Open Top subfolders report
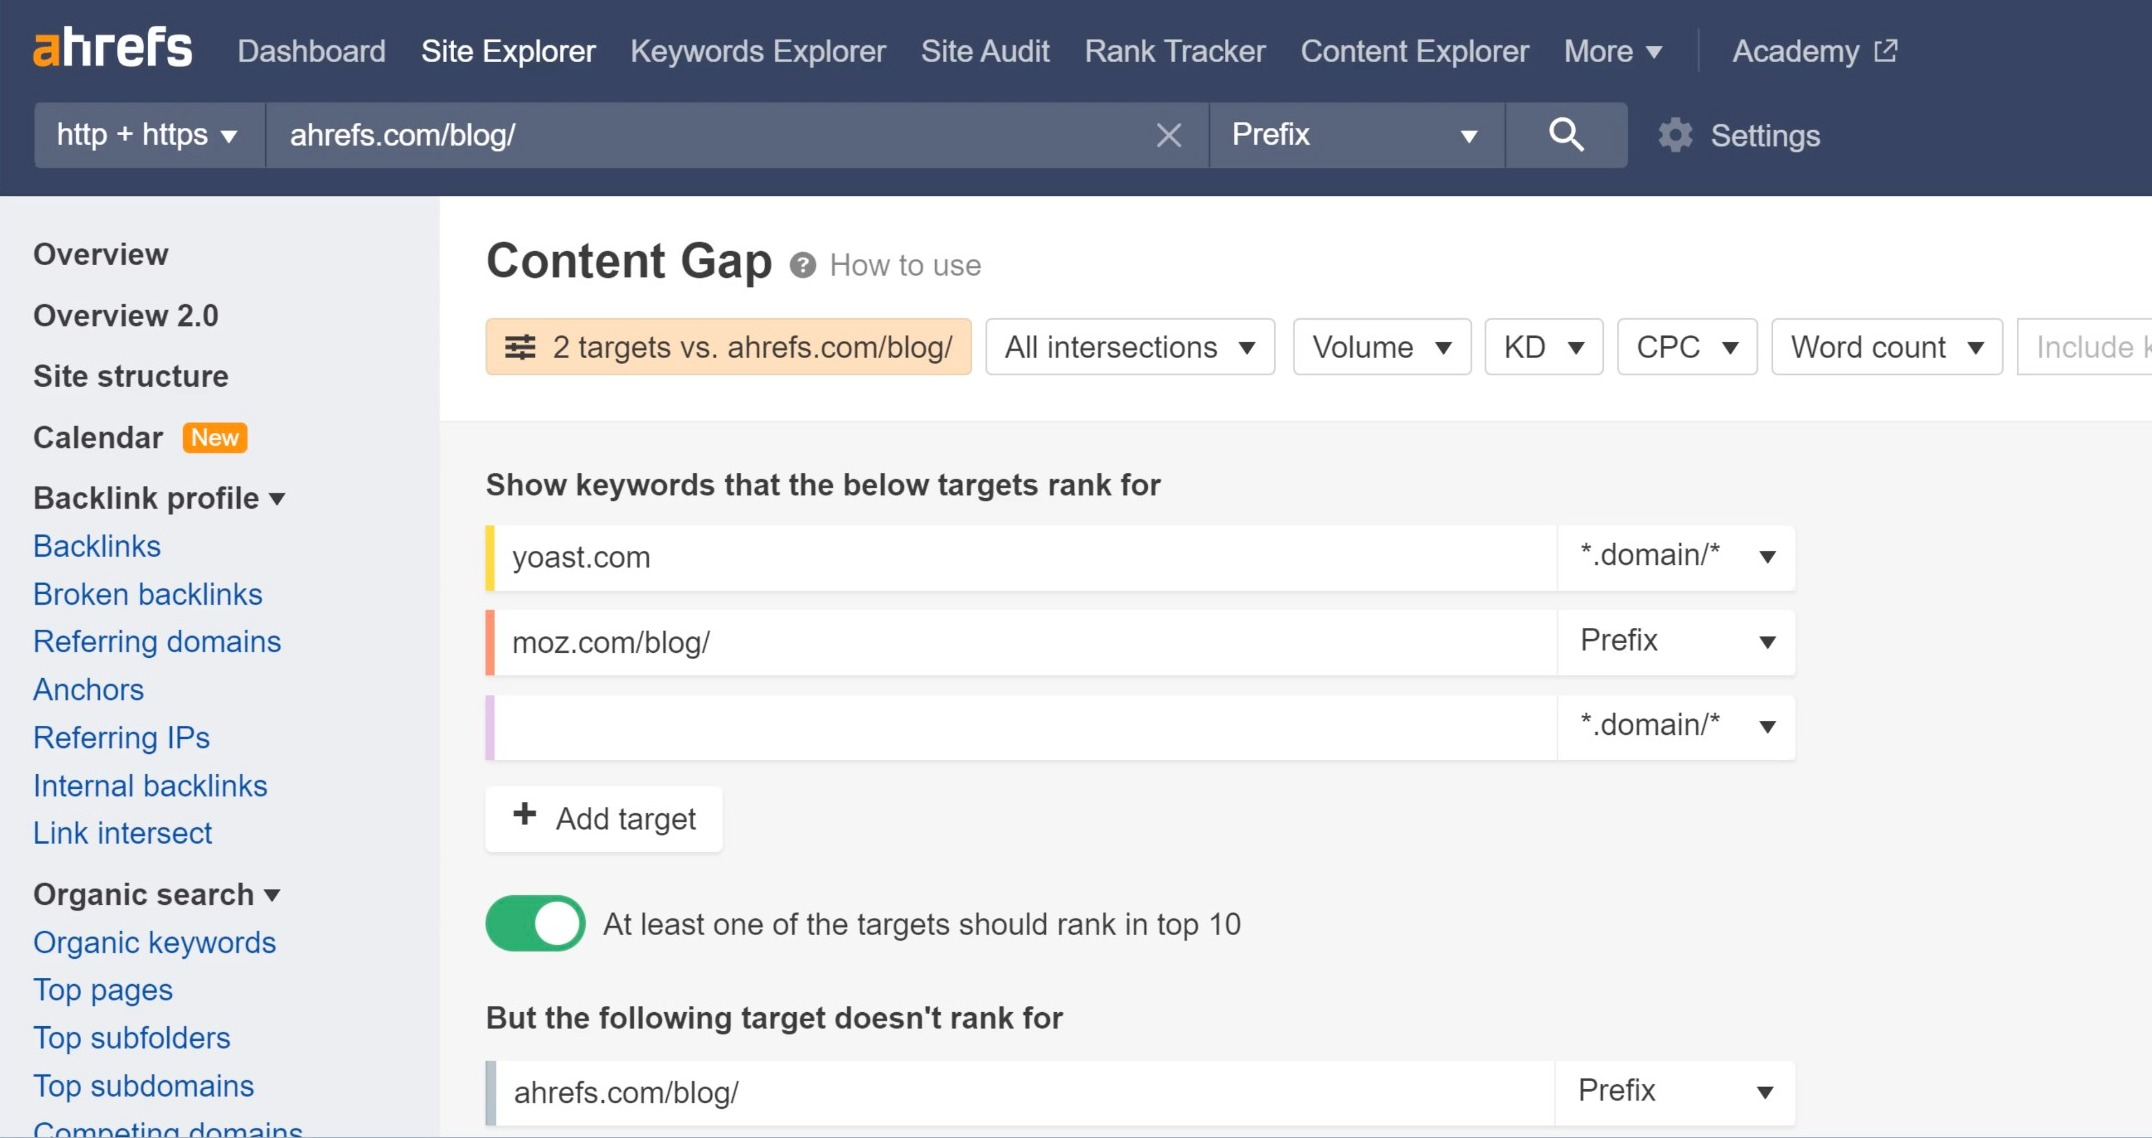 (132, 1038)
